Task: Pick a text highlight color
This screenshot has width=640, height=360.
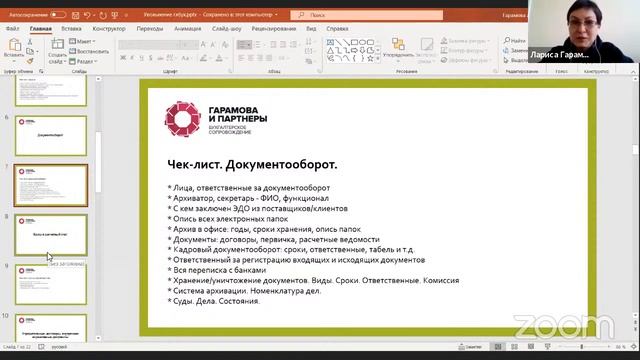Action: click(203, 58)
